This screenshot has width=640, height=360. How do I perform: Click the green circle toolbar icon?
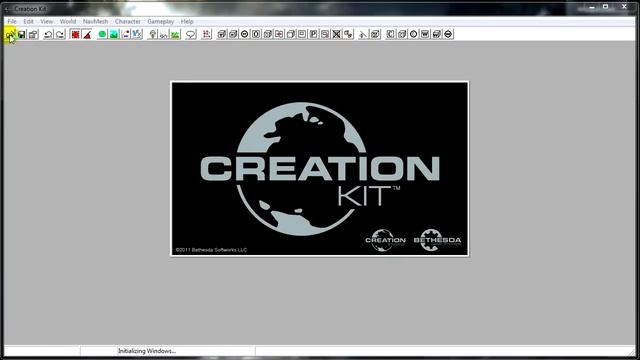102,34
